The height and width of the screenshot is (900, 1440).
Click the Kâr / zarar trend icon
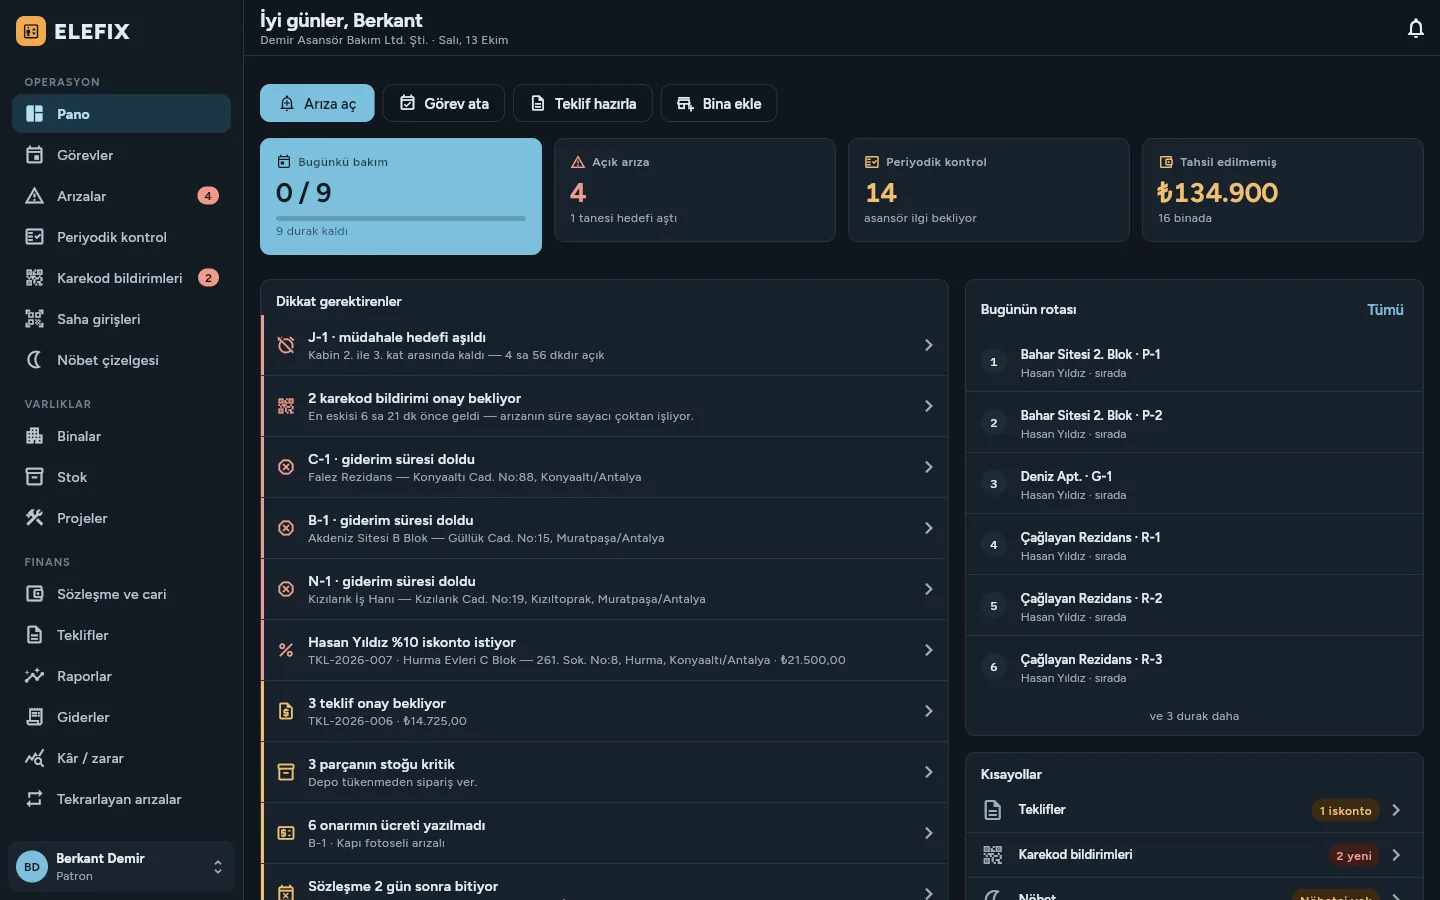[34, 758]
